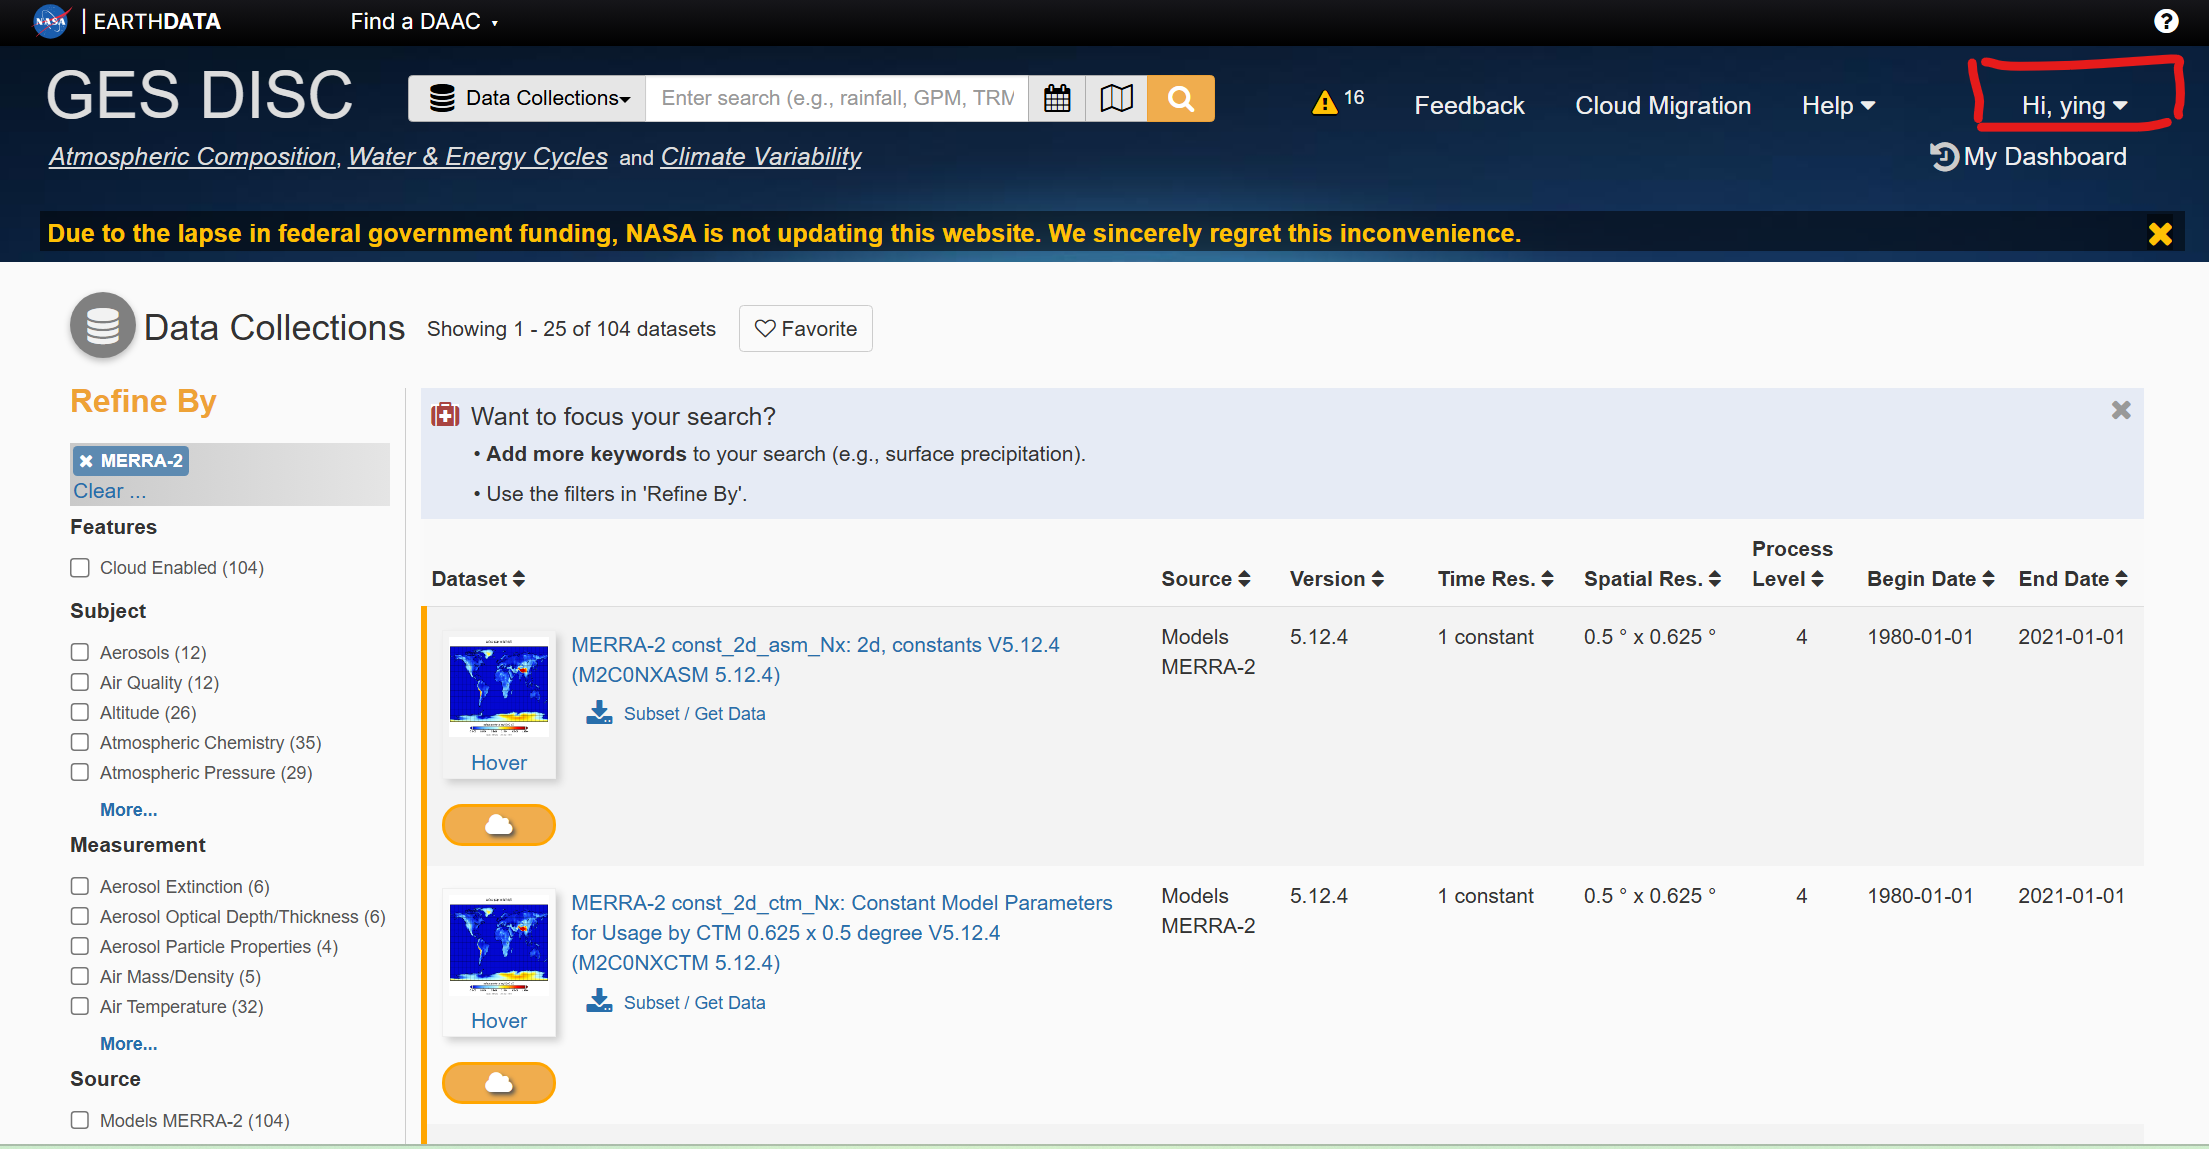Dismiss the yellow funding banner X
Screen dimensions: 2209x1149
2160,234
